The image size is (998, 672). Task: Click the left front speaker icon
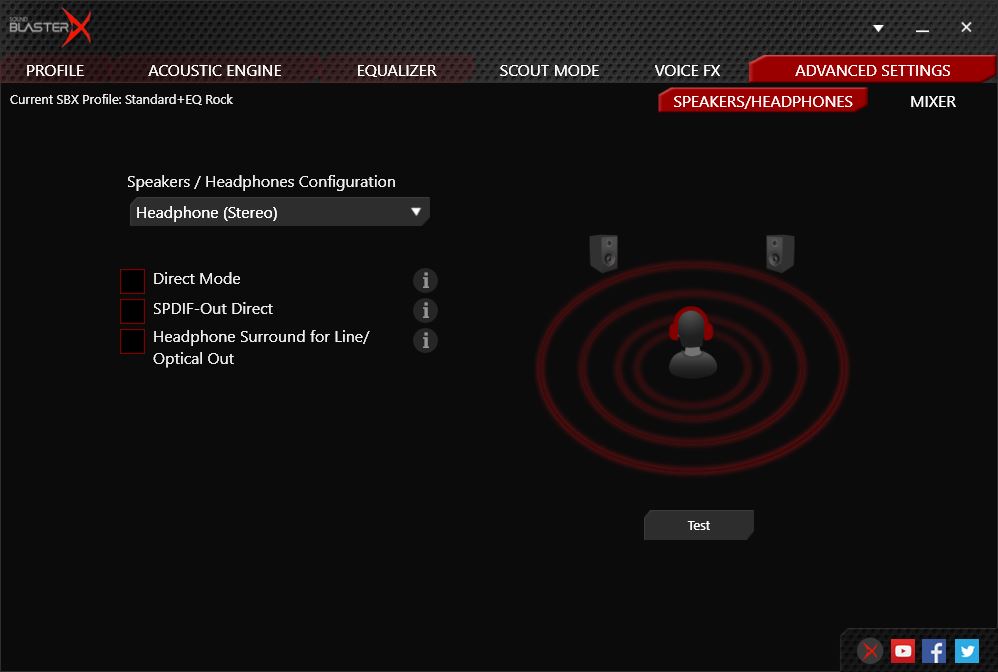tap(603, 254)
